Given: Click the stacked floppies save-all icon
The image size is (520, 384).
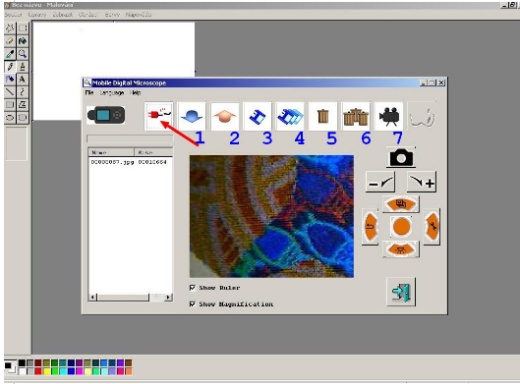Looking at the screenshot, I should click(x=290, y=116).
